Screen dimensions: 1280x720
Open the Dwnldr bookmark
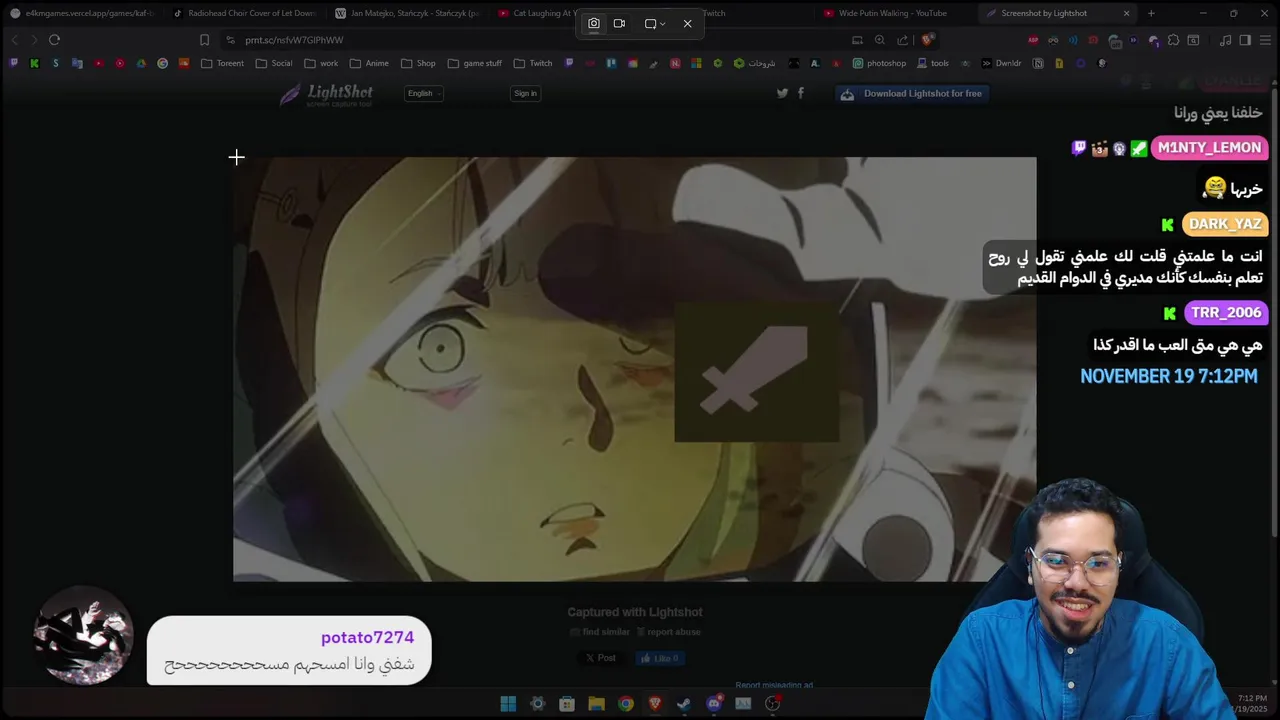tap(1001, 63)
